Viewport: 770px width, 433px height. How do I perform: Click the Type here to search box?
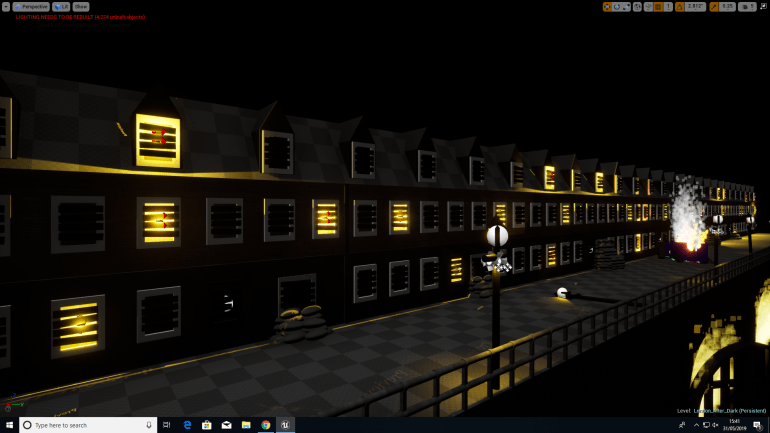pyautogui.click(x=88, y=425)
